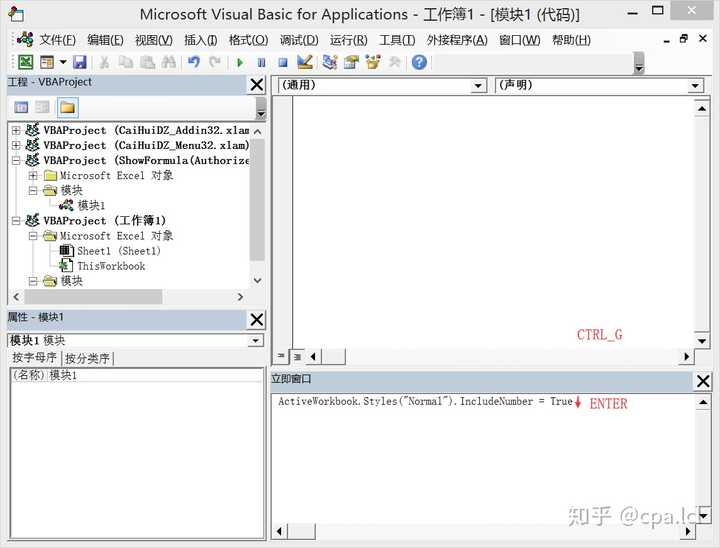Collapse 模块 folder under ShowFormula project
Screen dimensions: 720x548
click(x=33, y=190)
